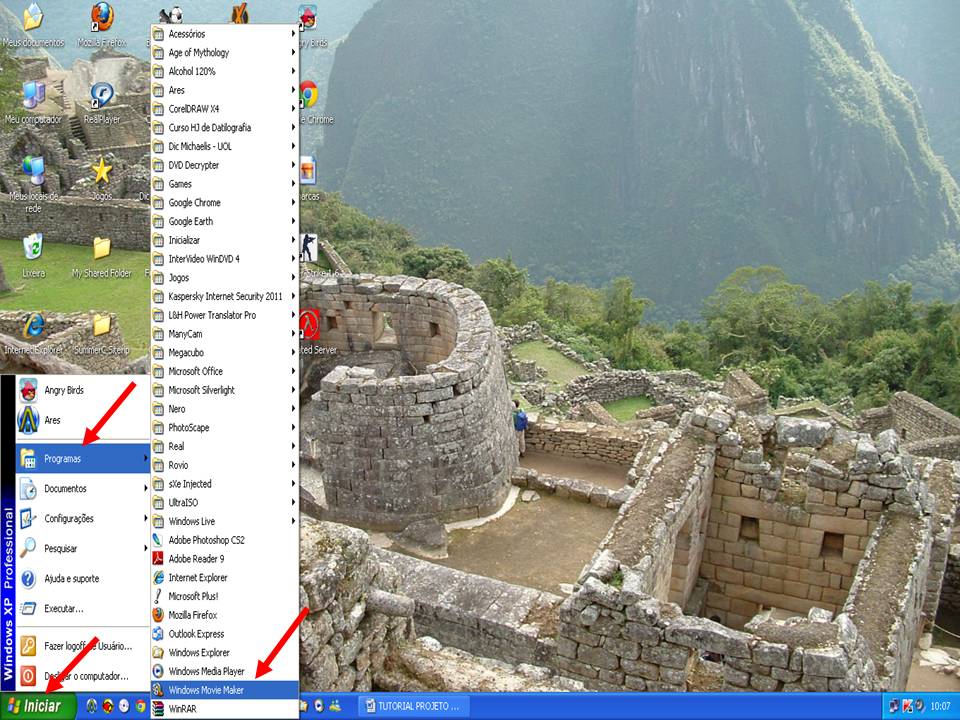Expand the Acessórios program folder
The height and width of the screenshot is (720, 960).
(x=225, y=34)
